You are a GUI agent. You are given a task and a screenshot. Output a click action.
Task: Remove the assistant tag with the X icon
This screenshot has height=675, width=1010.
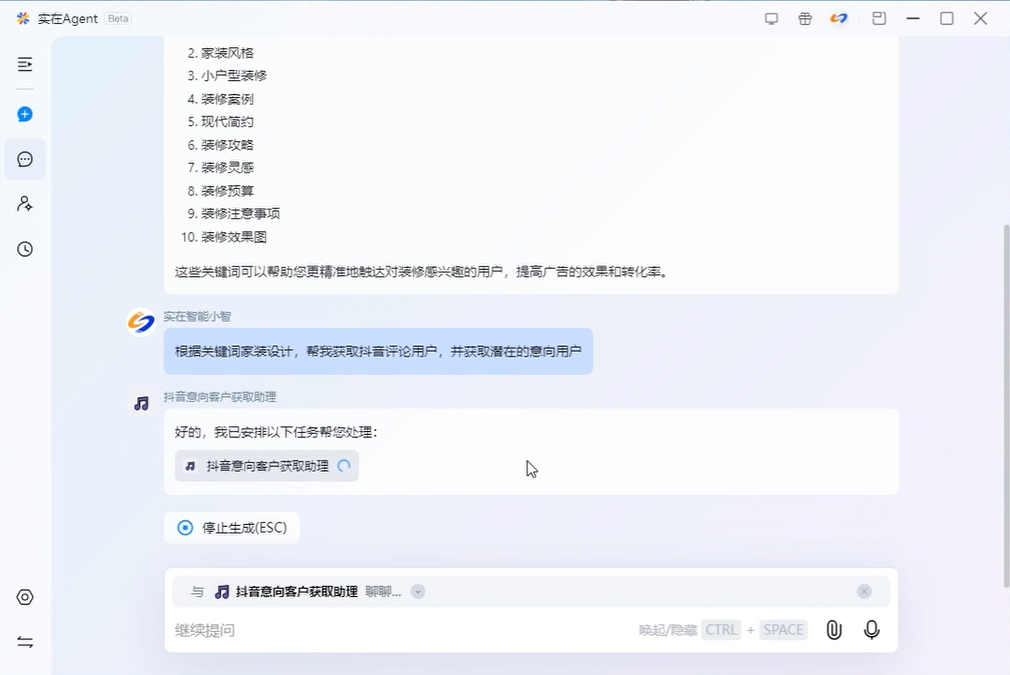863,591
